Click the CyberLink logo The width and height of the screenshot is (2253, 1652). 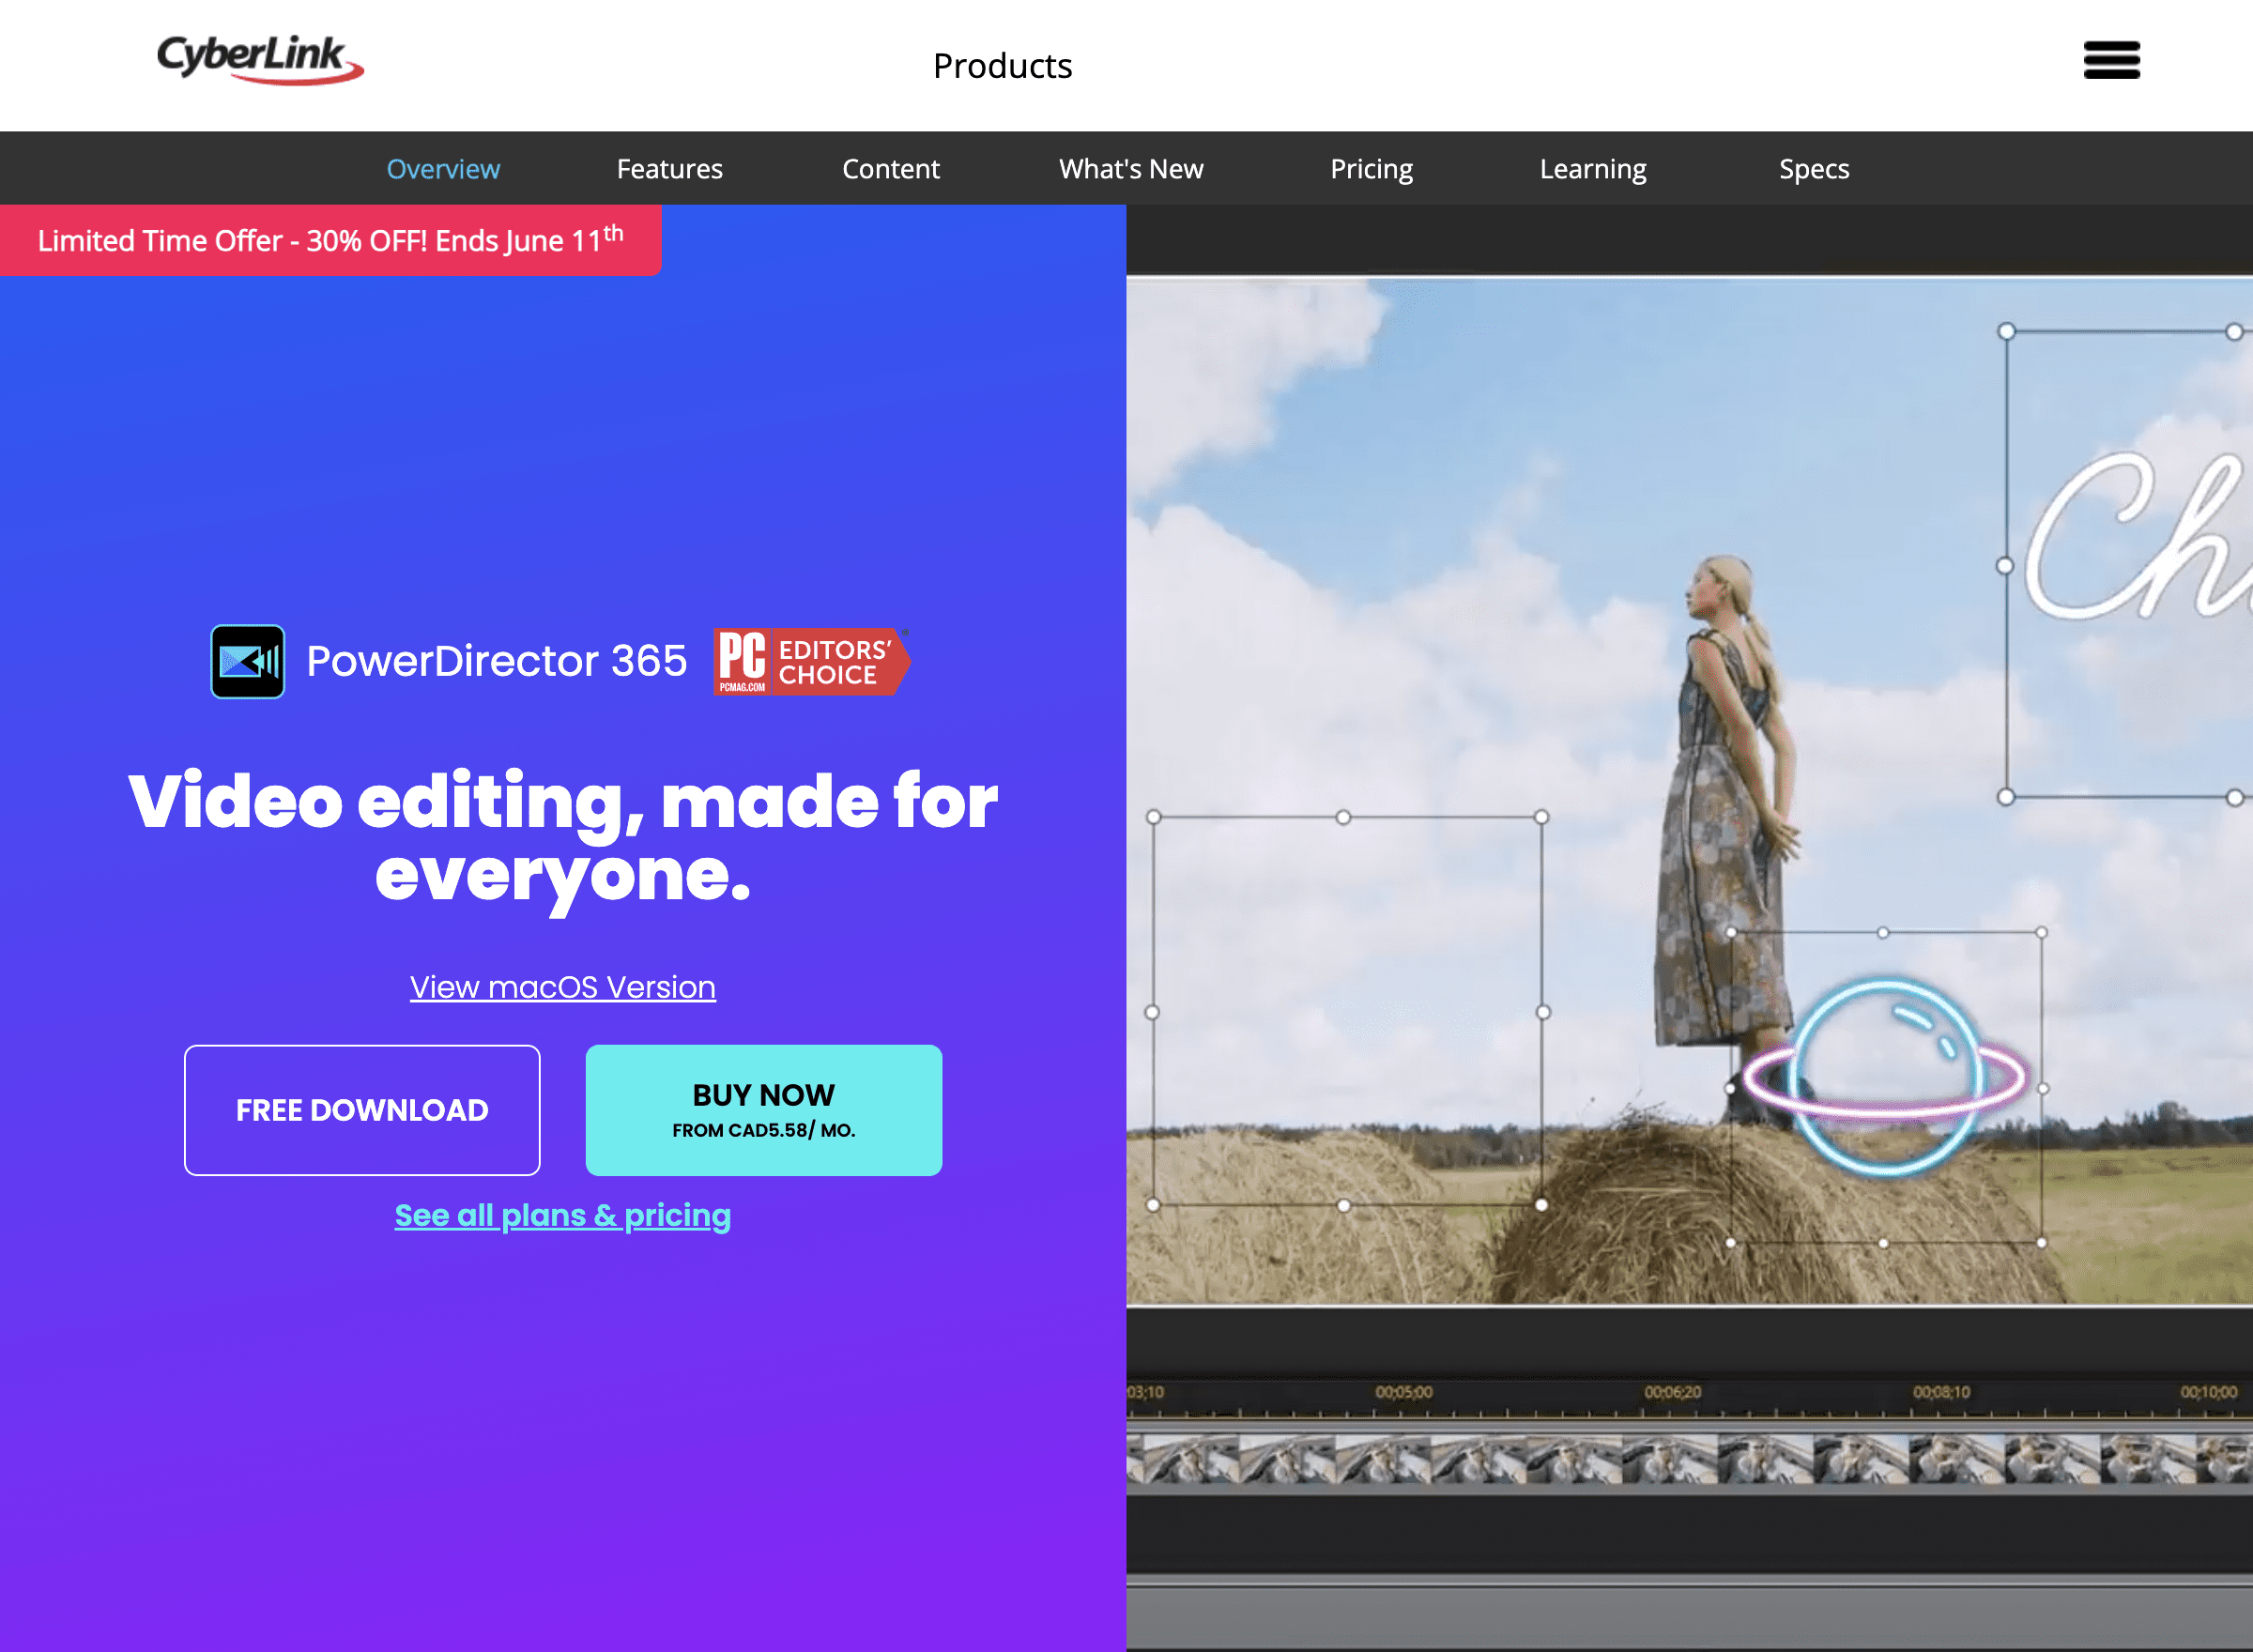[260, 59]
